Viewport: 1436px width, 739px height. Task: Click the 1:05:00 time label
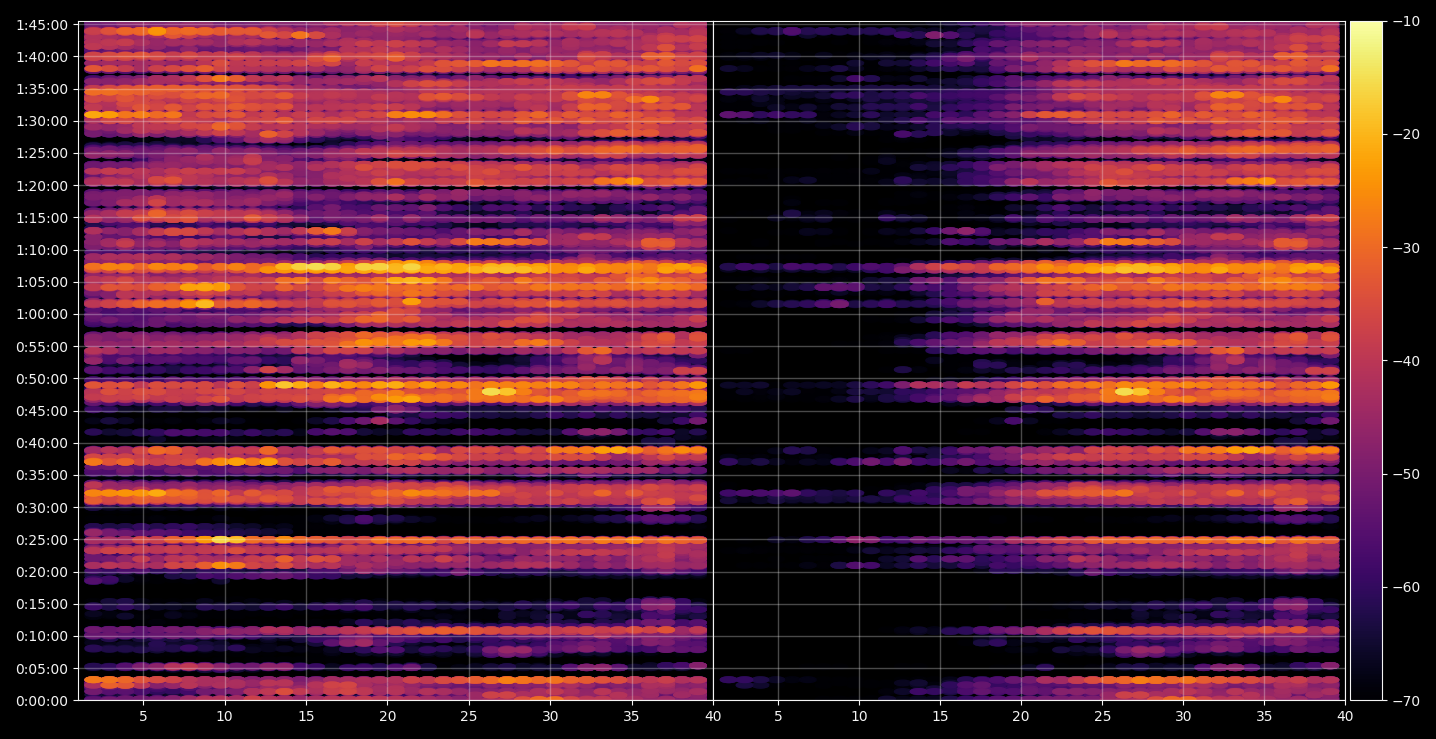pyautogui.click(x=42, y=282)
